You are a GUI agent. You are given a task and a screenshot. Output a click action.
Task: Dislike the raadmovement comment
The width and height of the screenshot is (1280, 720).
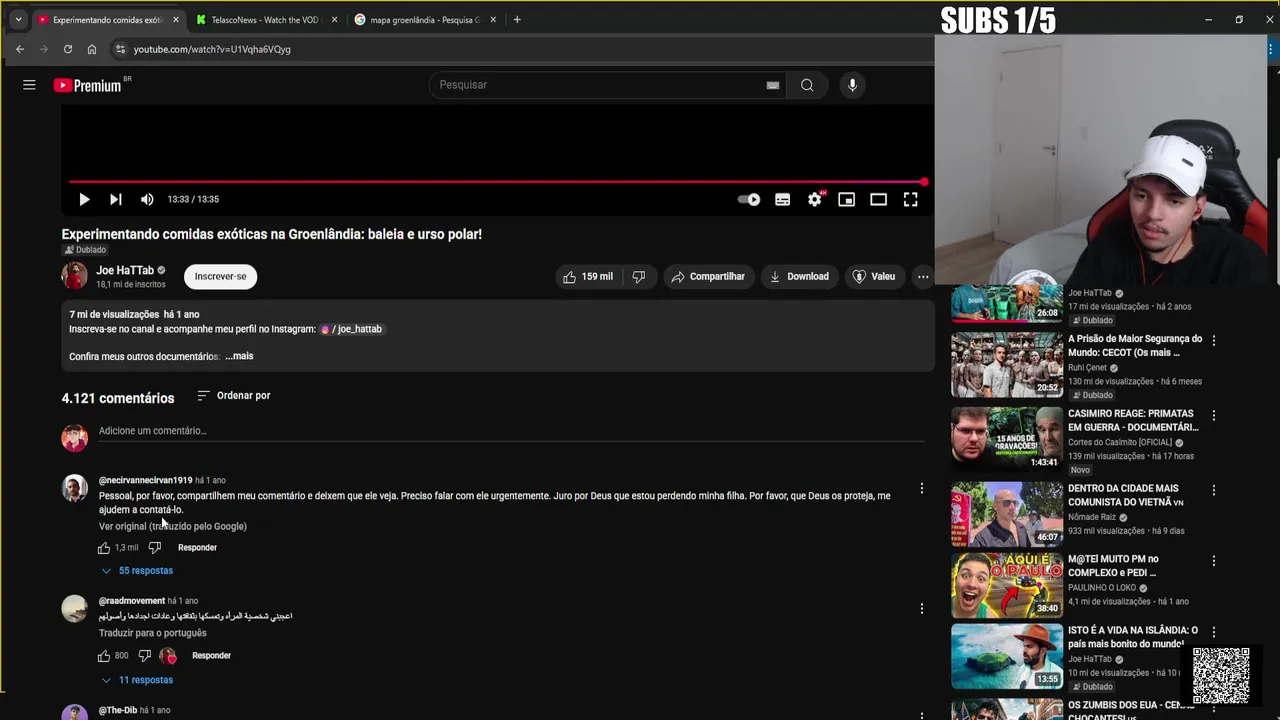coord(145,656)
